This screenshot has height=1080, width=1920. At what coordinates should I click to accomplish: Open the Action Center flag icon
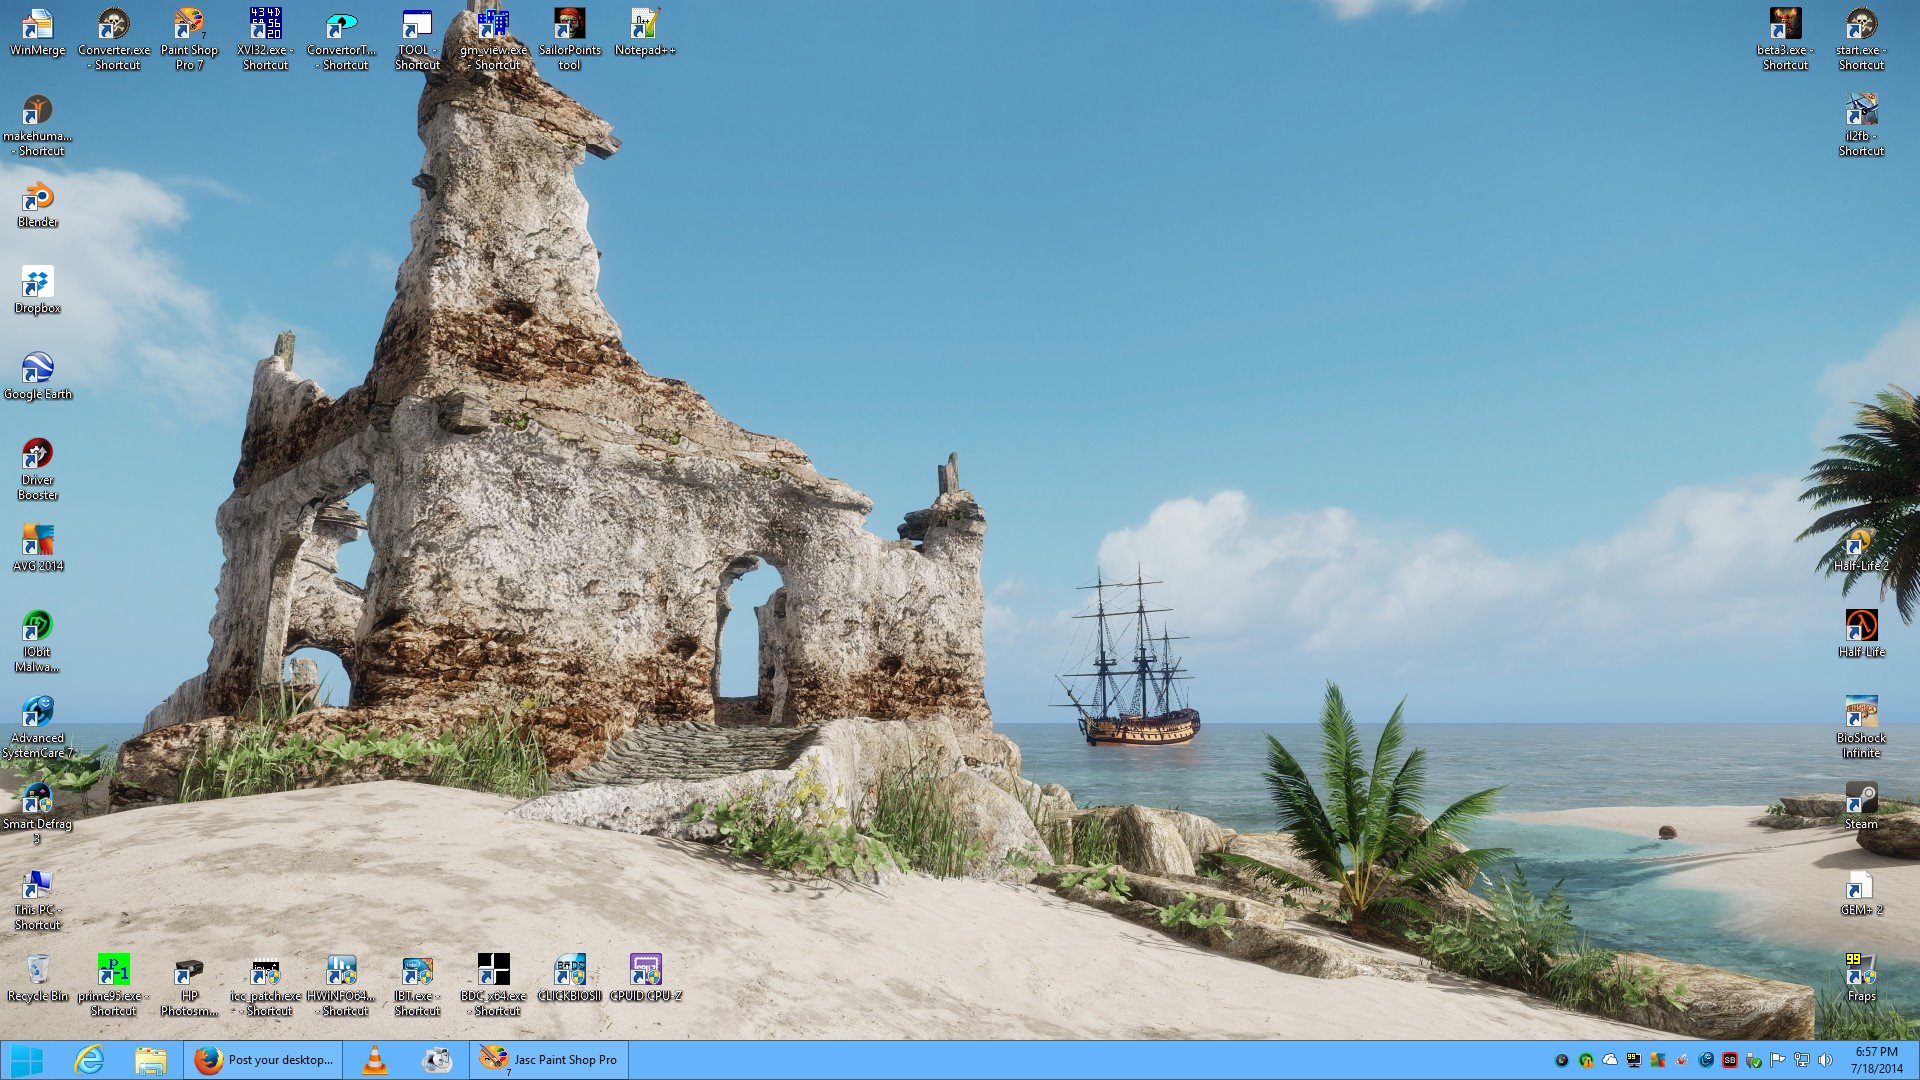coord(1778,1060)
